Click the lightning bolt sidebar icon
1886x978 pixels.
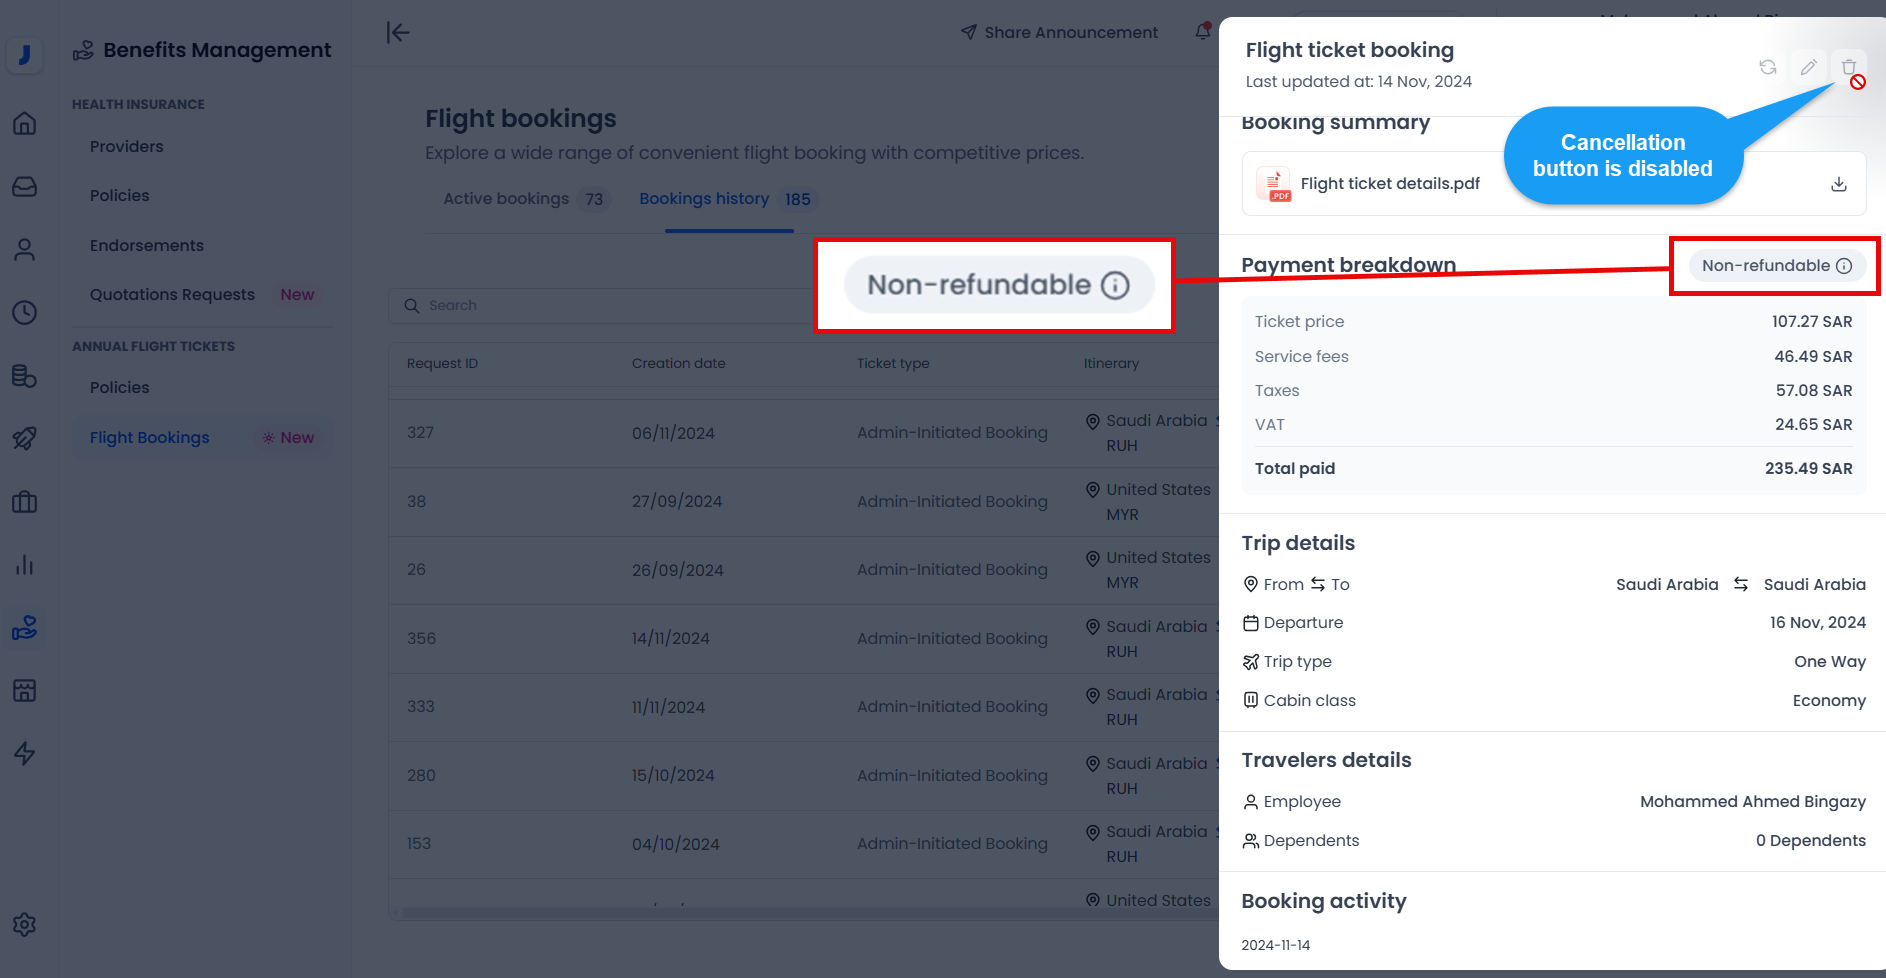[25, 753]
